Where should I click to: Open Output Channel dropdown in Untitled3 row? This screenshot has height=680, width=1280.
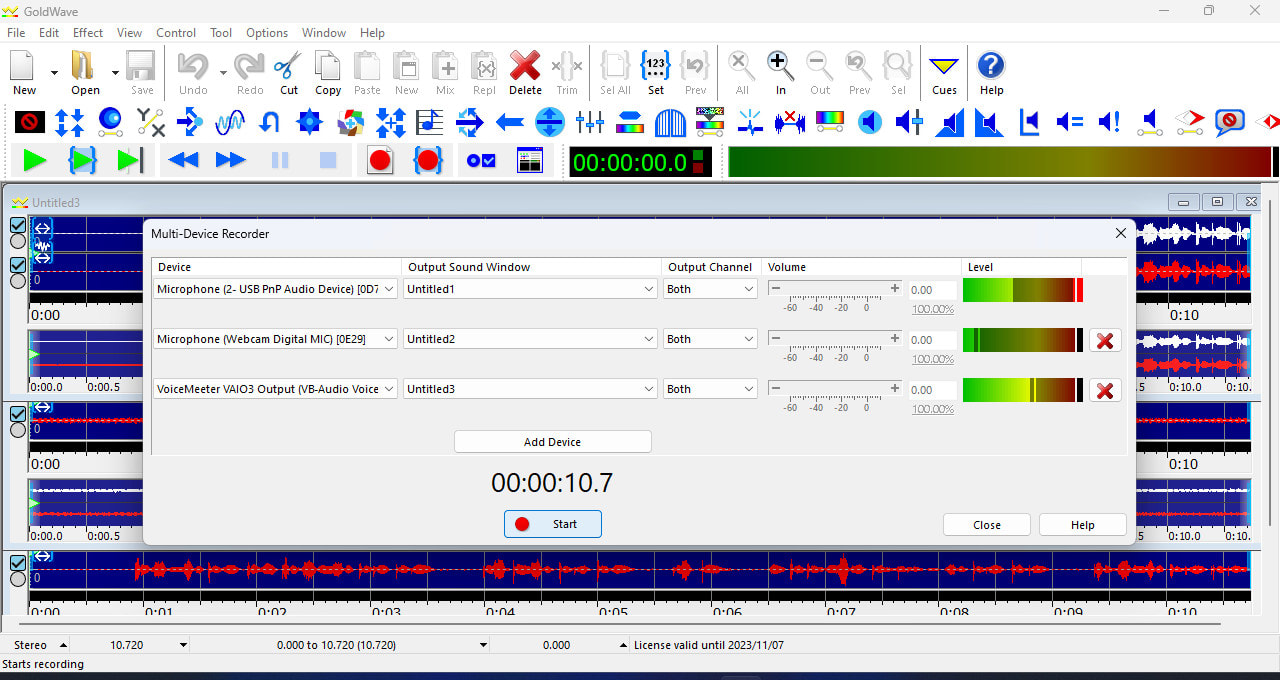click(x=710, y=389)
